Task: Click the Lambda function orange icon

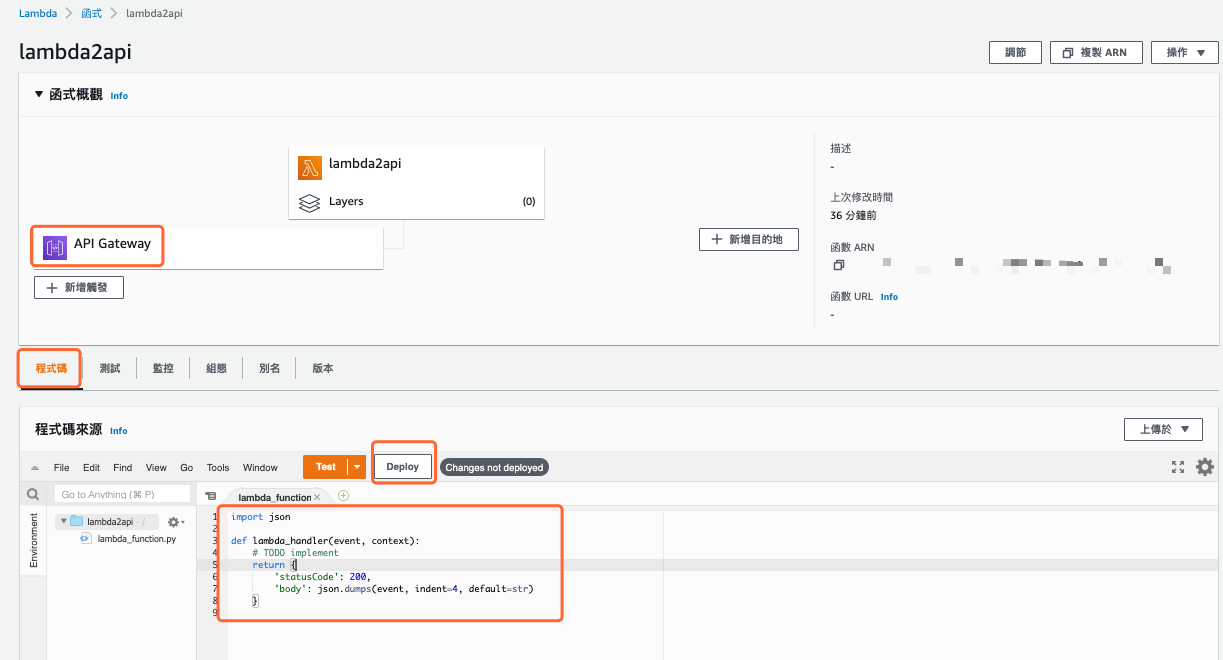Action: tap(310, 167)
